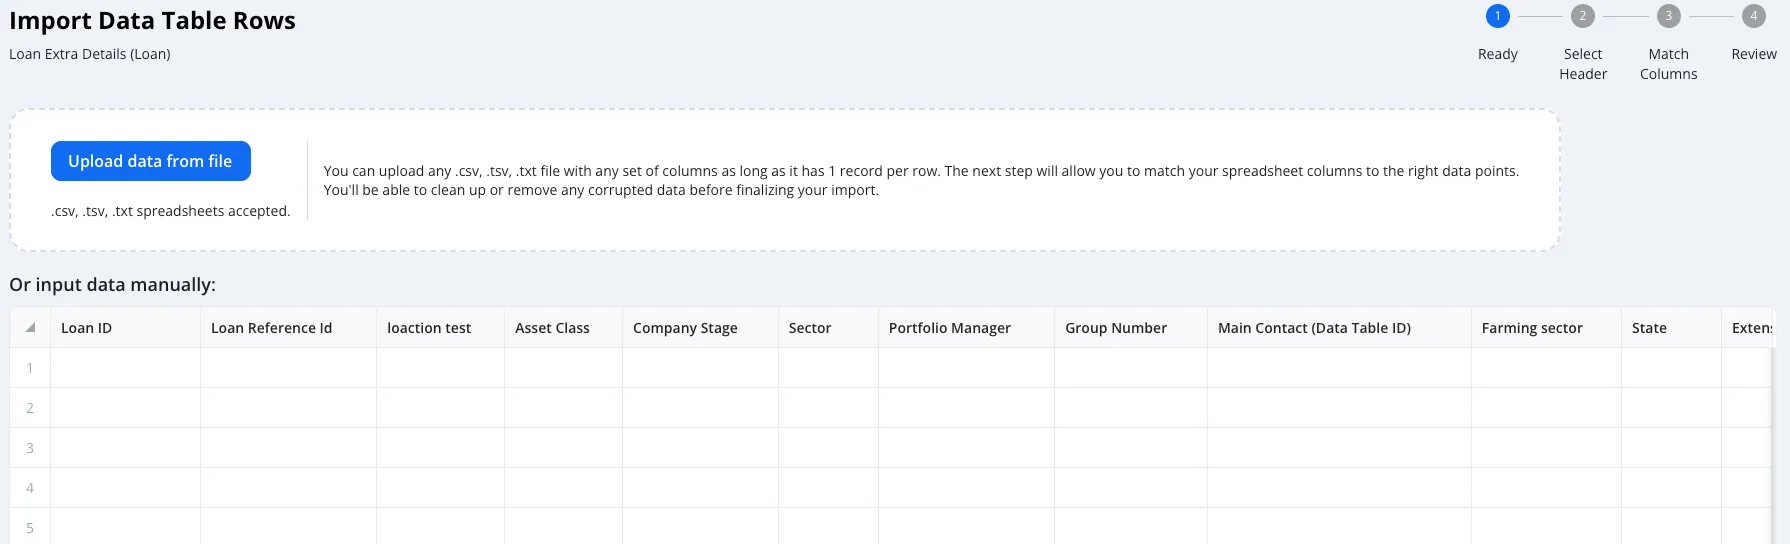
Task: Click the Asset Class column header
Action: click(x=563, y=328)
